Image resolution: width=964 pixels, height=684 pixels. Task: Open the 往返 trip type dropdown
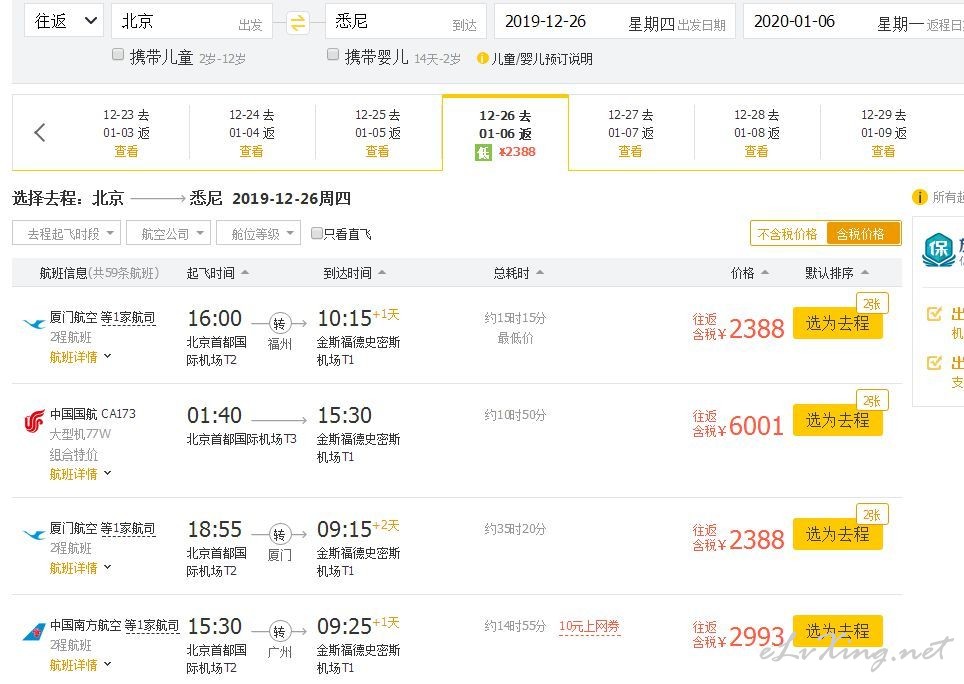pos(64,21)
